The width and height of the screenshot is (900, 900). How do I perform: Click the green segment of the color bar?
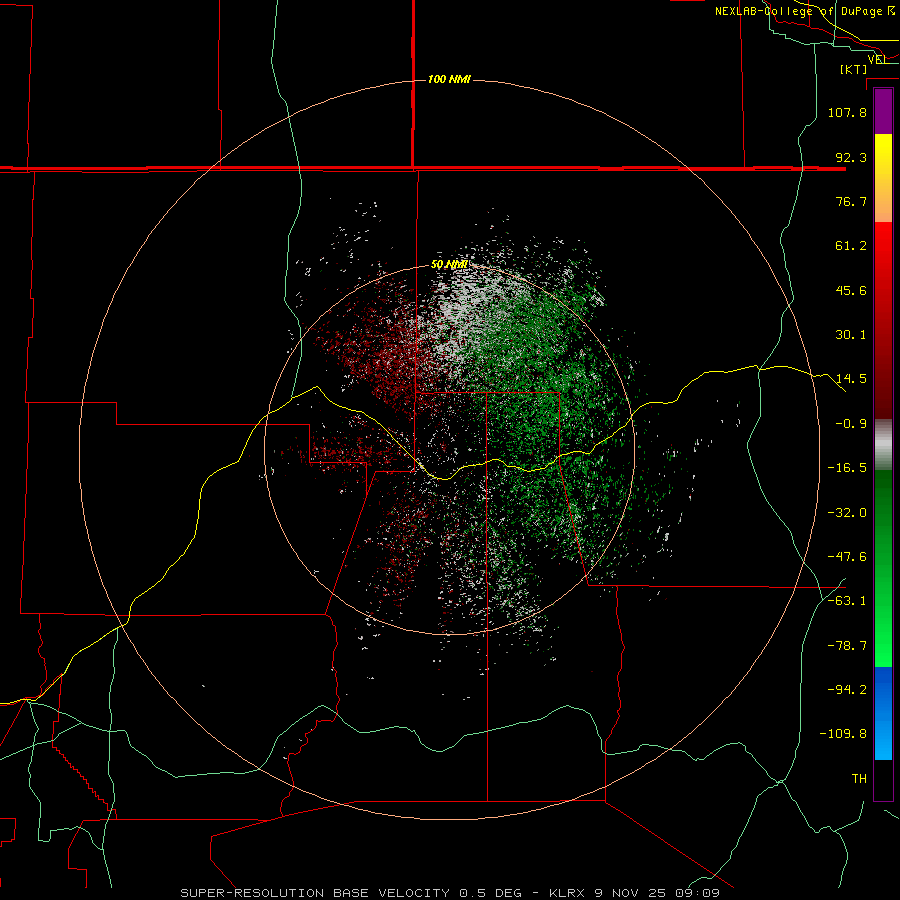click(883, 568)
